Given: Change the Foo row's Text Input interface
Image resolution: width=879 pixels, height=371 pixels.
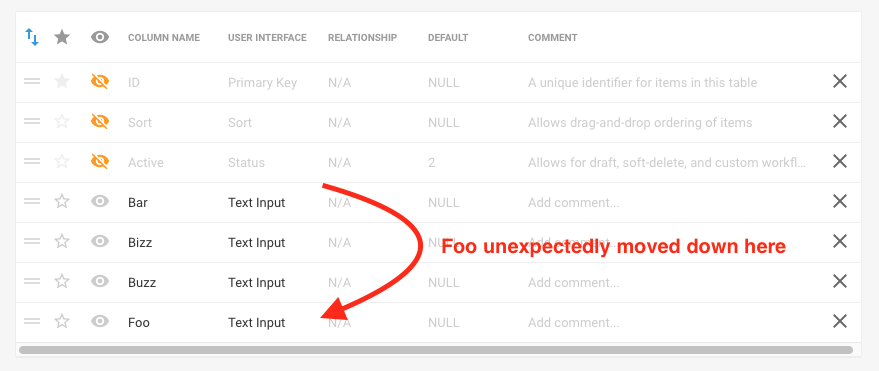Looking at the screenshot, I should (x=256, y=323).
